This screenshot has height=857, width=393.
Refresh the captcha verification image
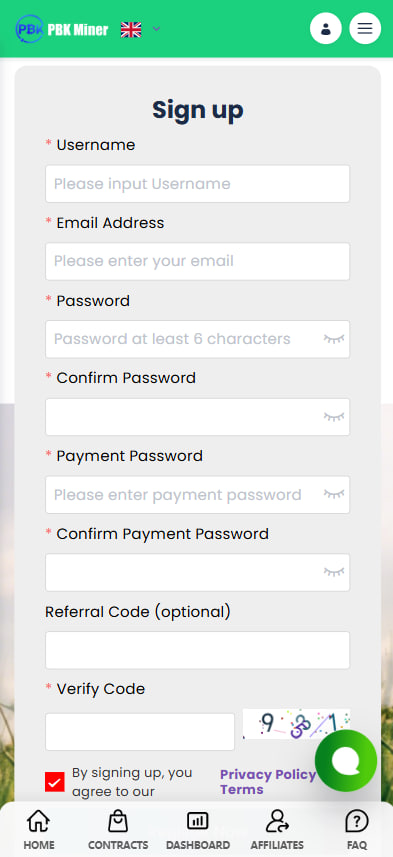coord(297,724)
